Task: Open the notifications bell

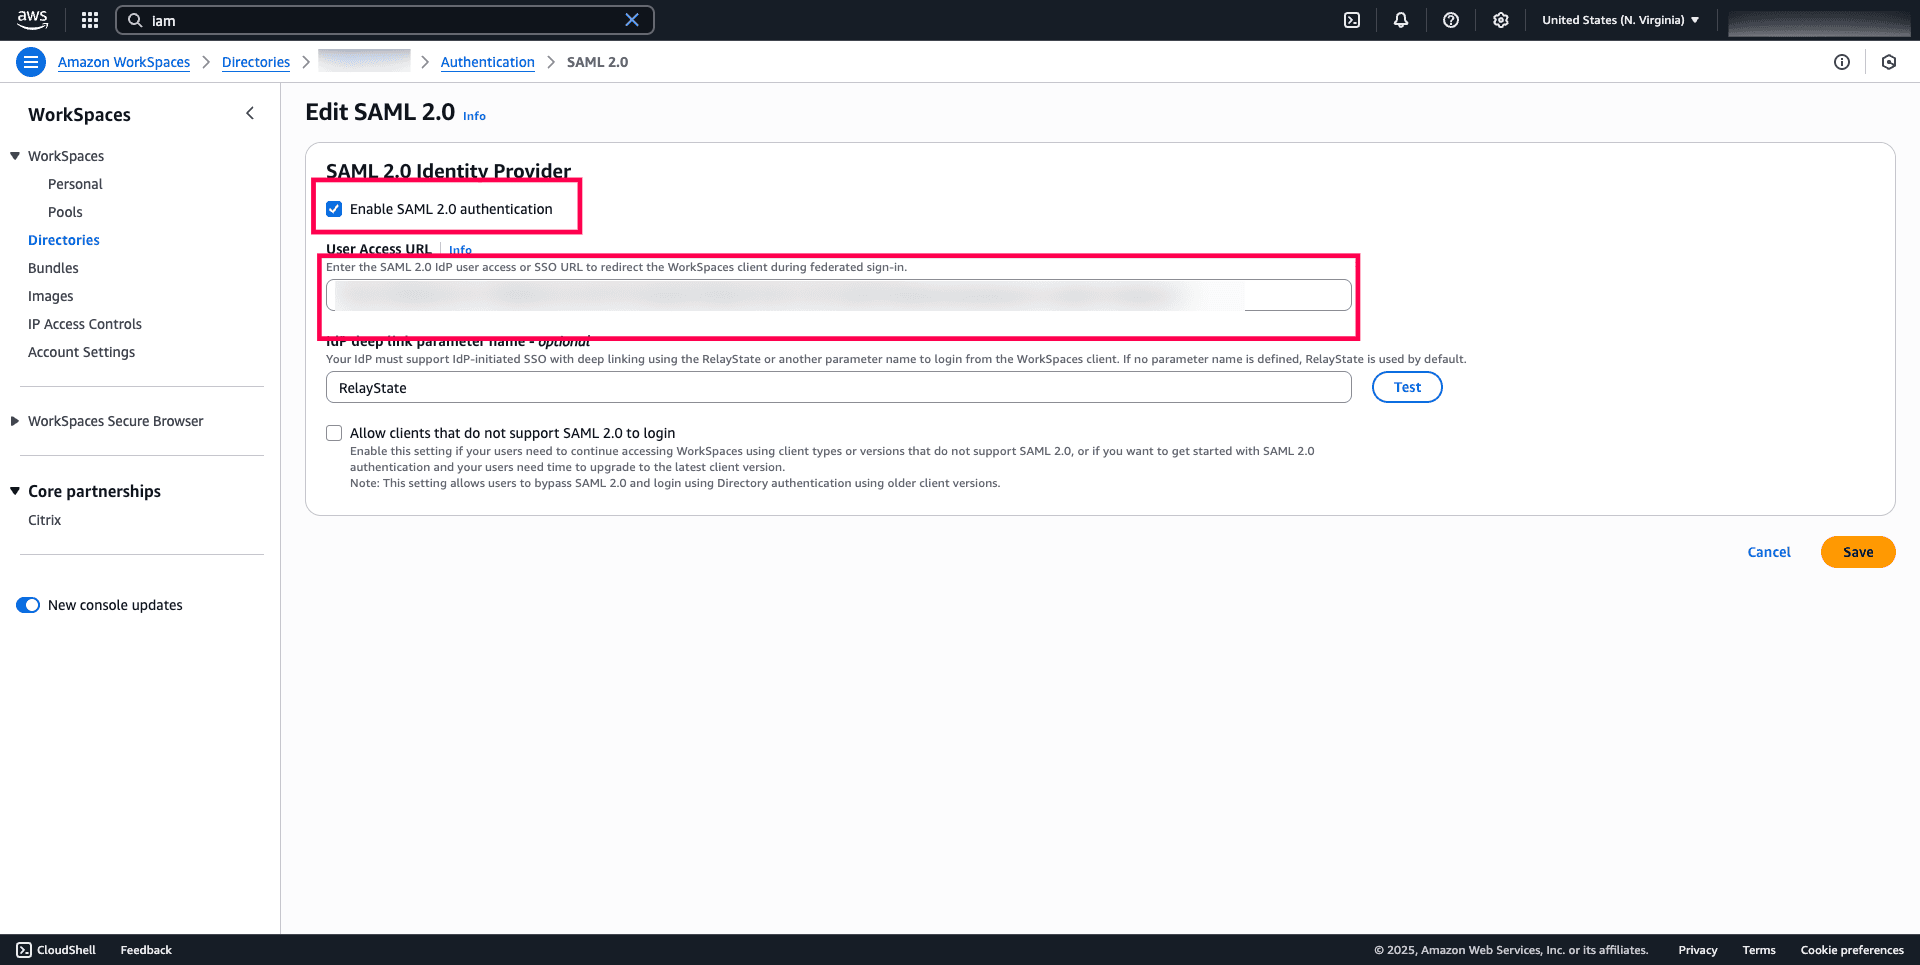Action: 1401,20
